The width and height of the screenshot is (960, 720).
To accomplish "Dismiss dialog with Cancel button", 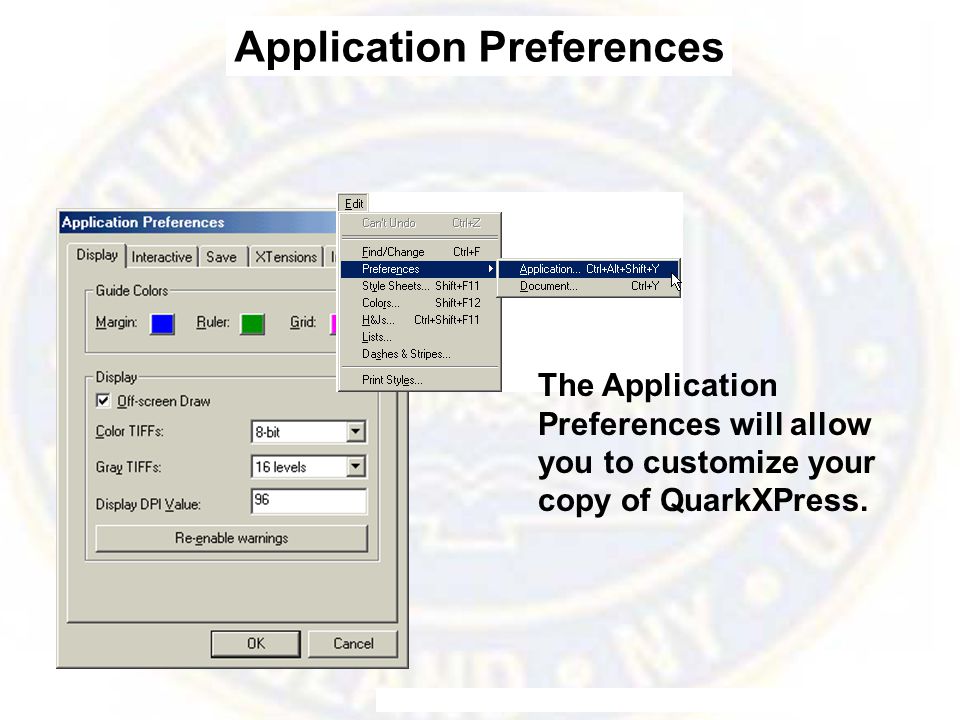I will click(353, 643).
